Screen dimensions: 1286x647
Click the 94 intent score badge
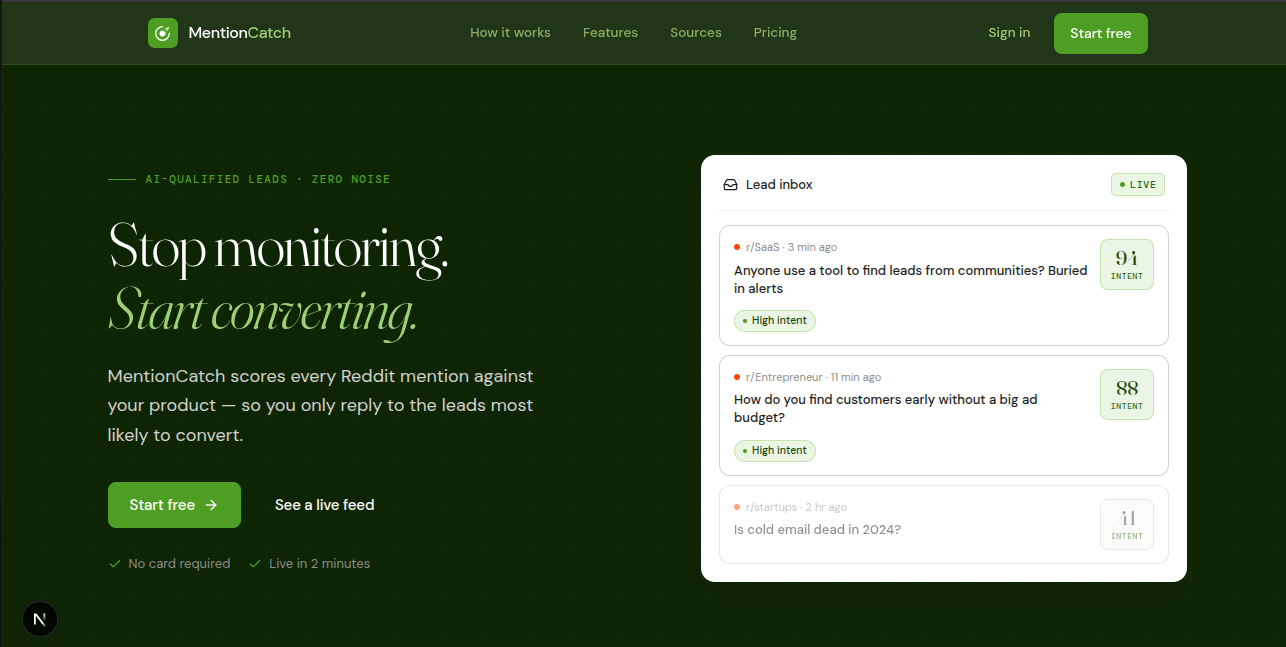(x=1127, y=264)
